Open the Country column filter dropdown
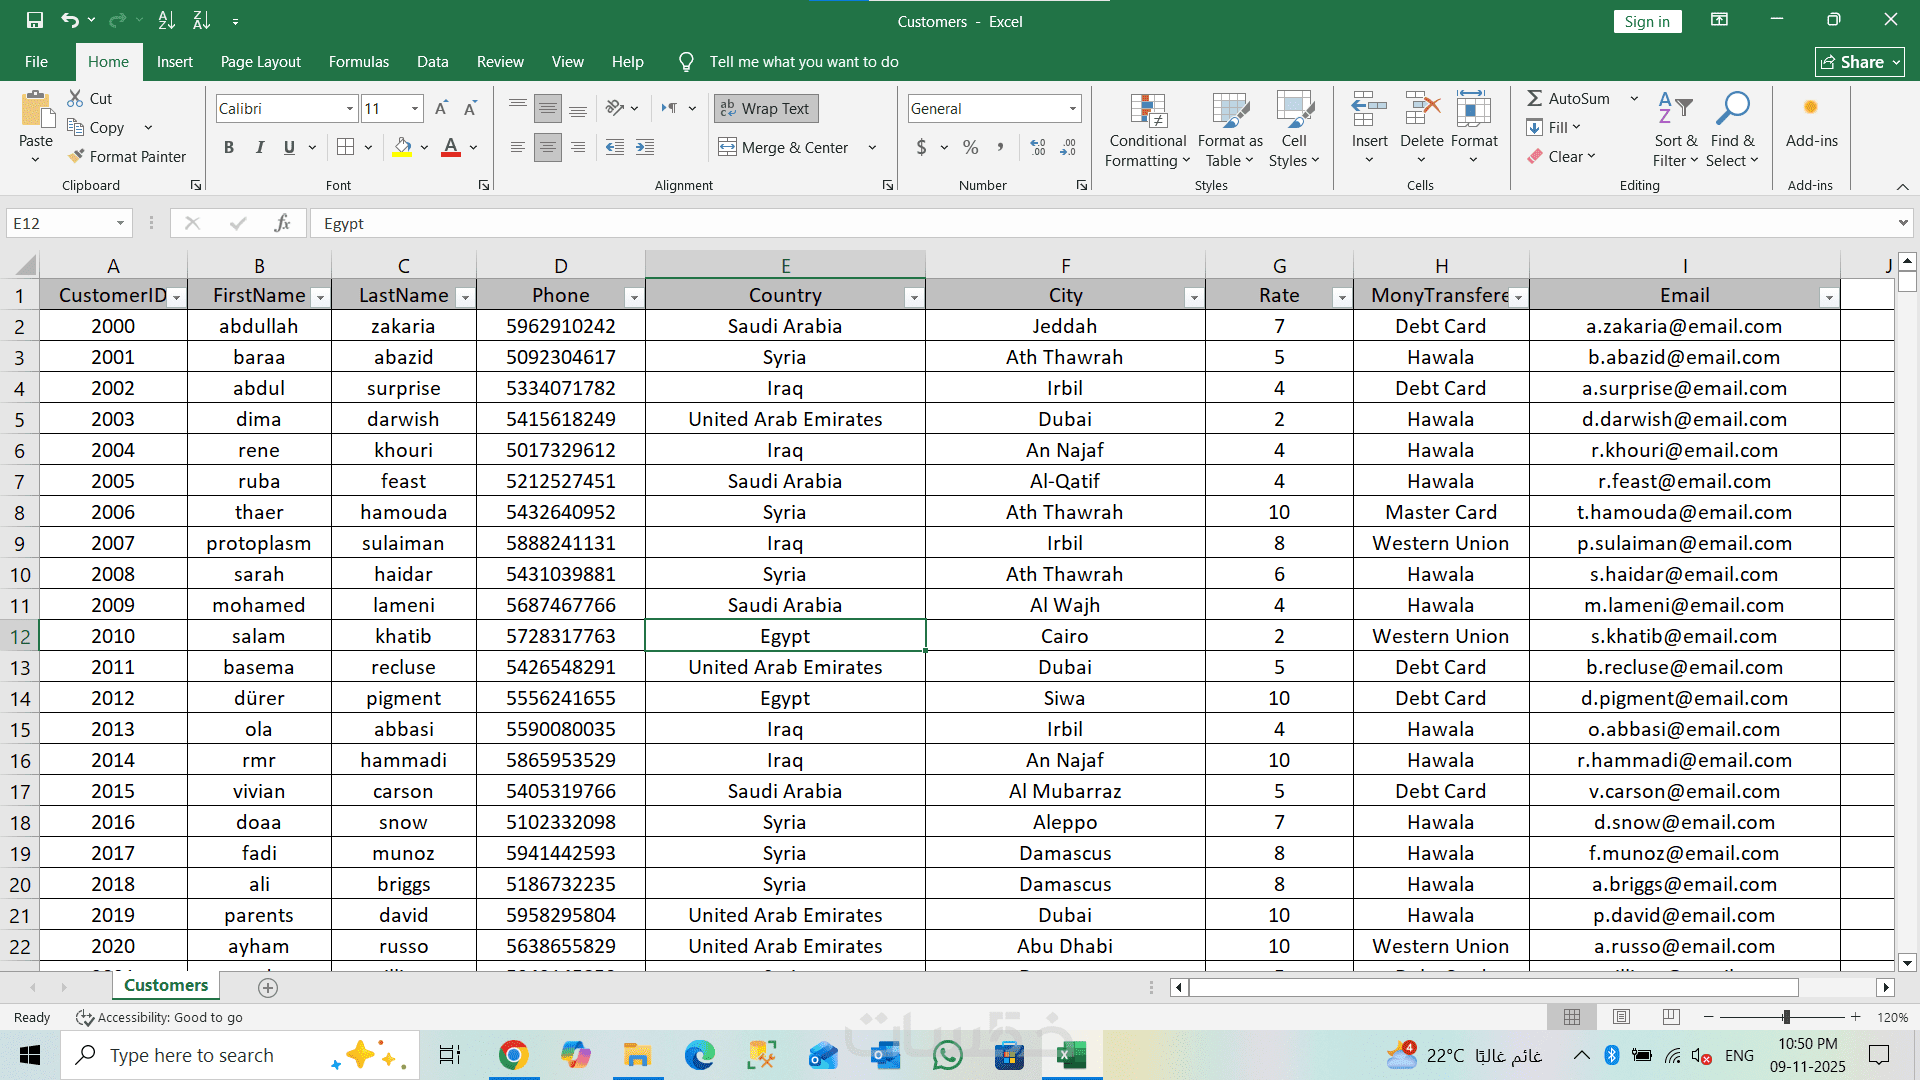Image resolution: width=1920 pixels, height=1080 pixels. pyautogui.click(x=913, y=297)
